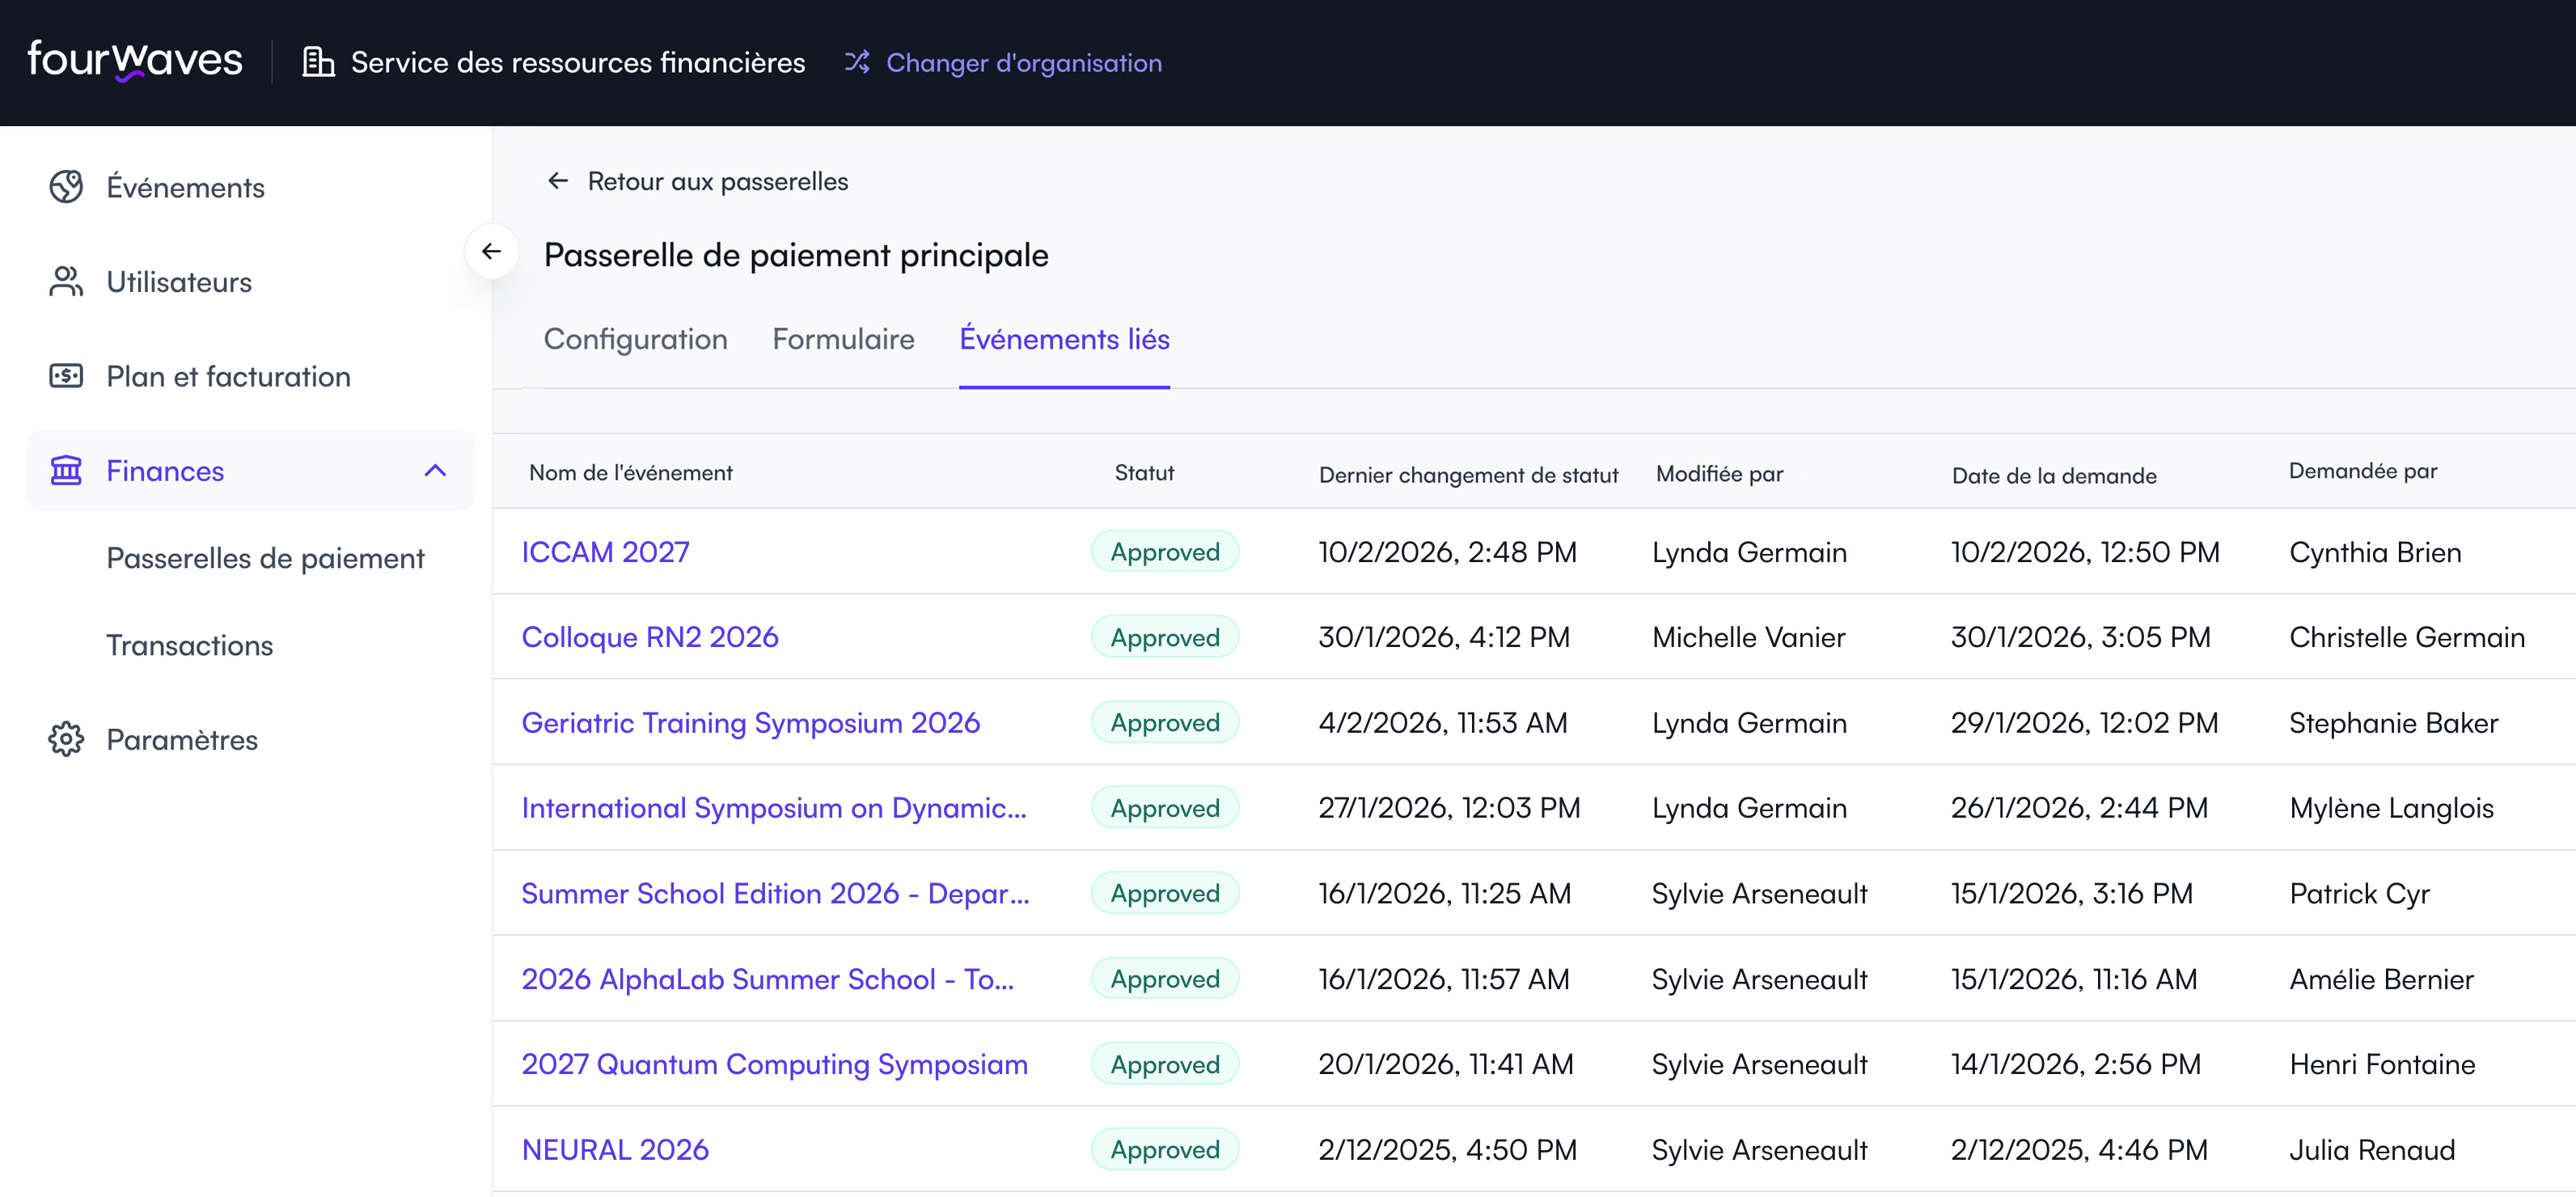Click the Événements globe icon in sidebar

click(x=66, y=187)
